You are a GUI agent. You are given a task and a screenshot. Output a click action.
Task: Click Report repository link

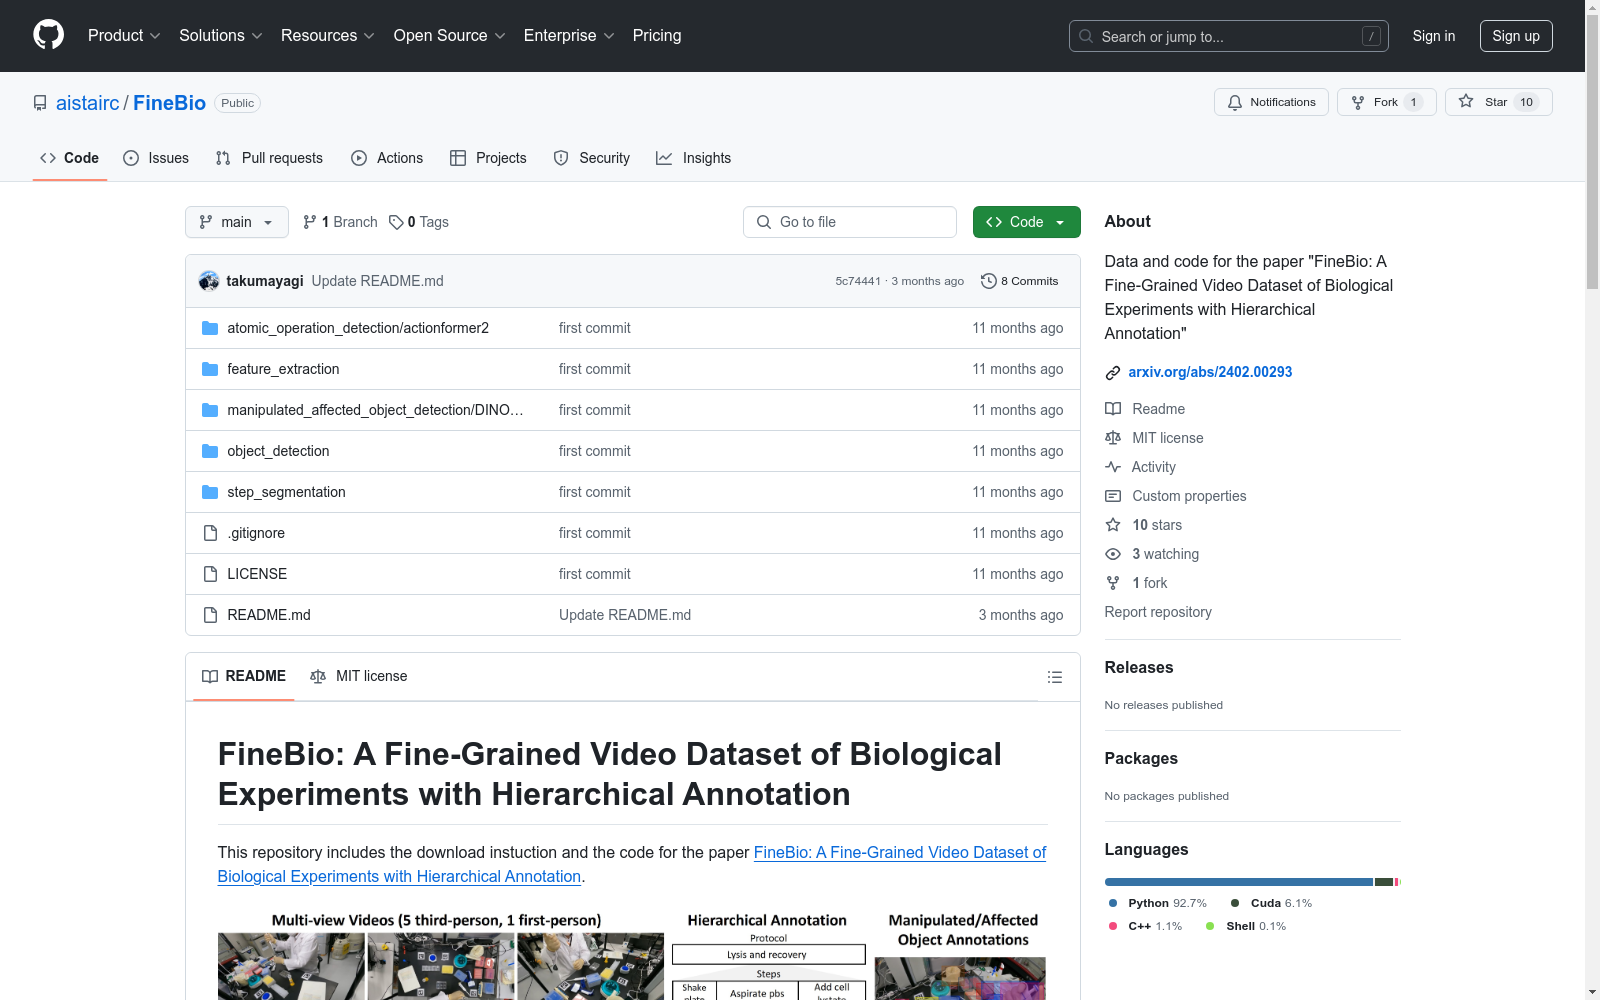pos(1158,612)
